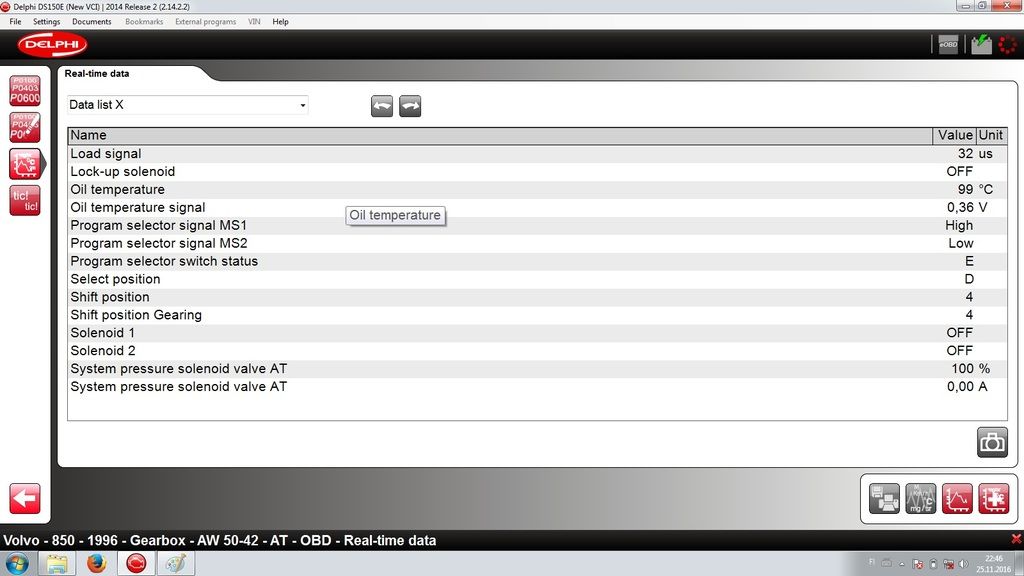Open the VIN menu
The image size is (1024, 576).
tap(254, 22)
